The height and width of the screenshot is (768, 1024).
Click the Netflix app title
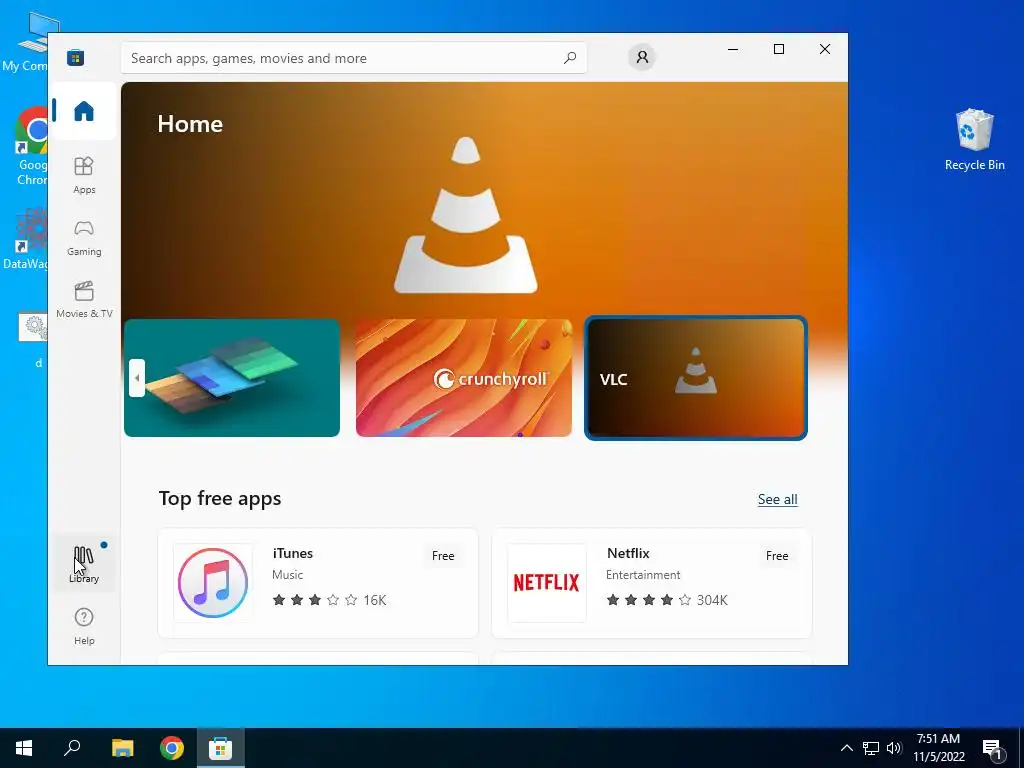(x=628, y=553)
